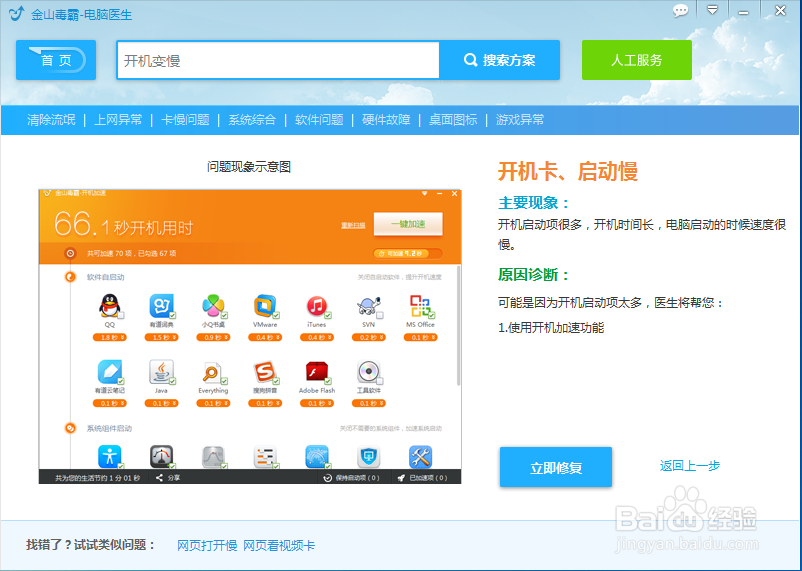Click the 首页 home button

pos(56,60)
